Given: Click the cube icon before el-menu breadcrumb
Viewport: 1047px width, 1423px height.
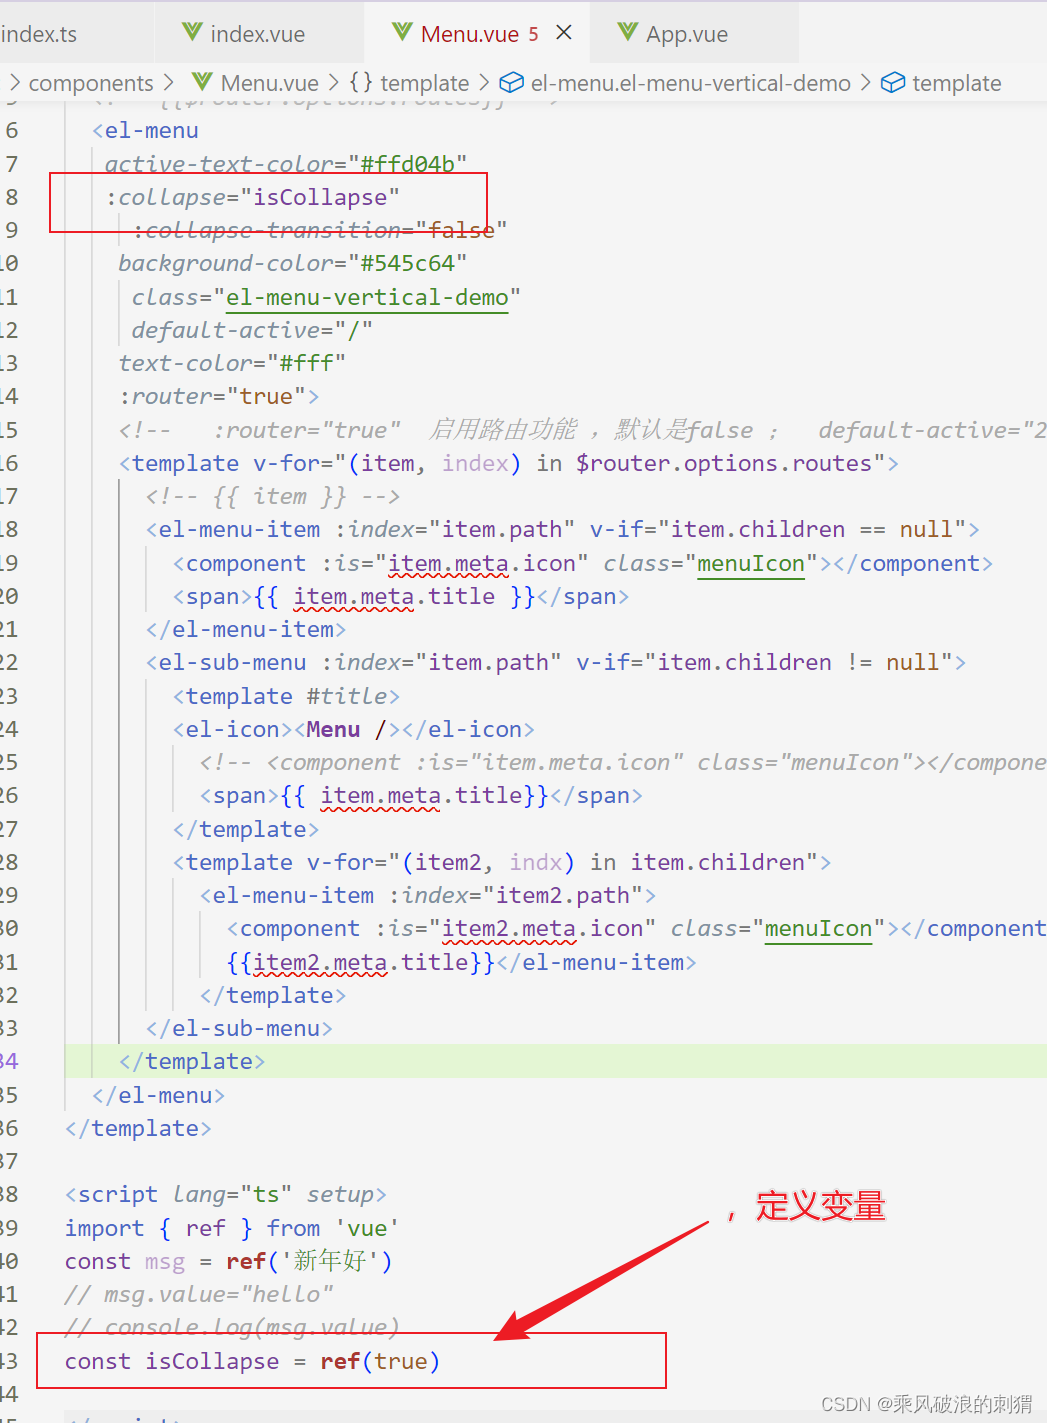Looking at the screenshot, I should click(512, 82).
